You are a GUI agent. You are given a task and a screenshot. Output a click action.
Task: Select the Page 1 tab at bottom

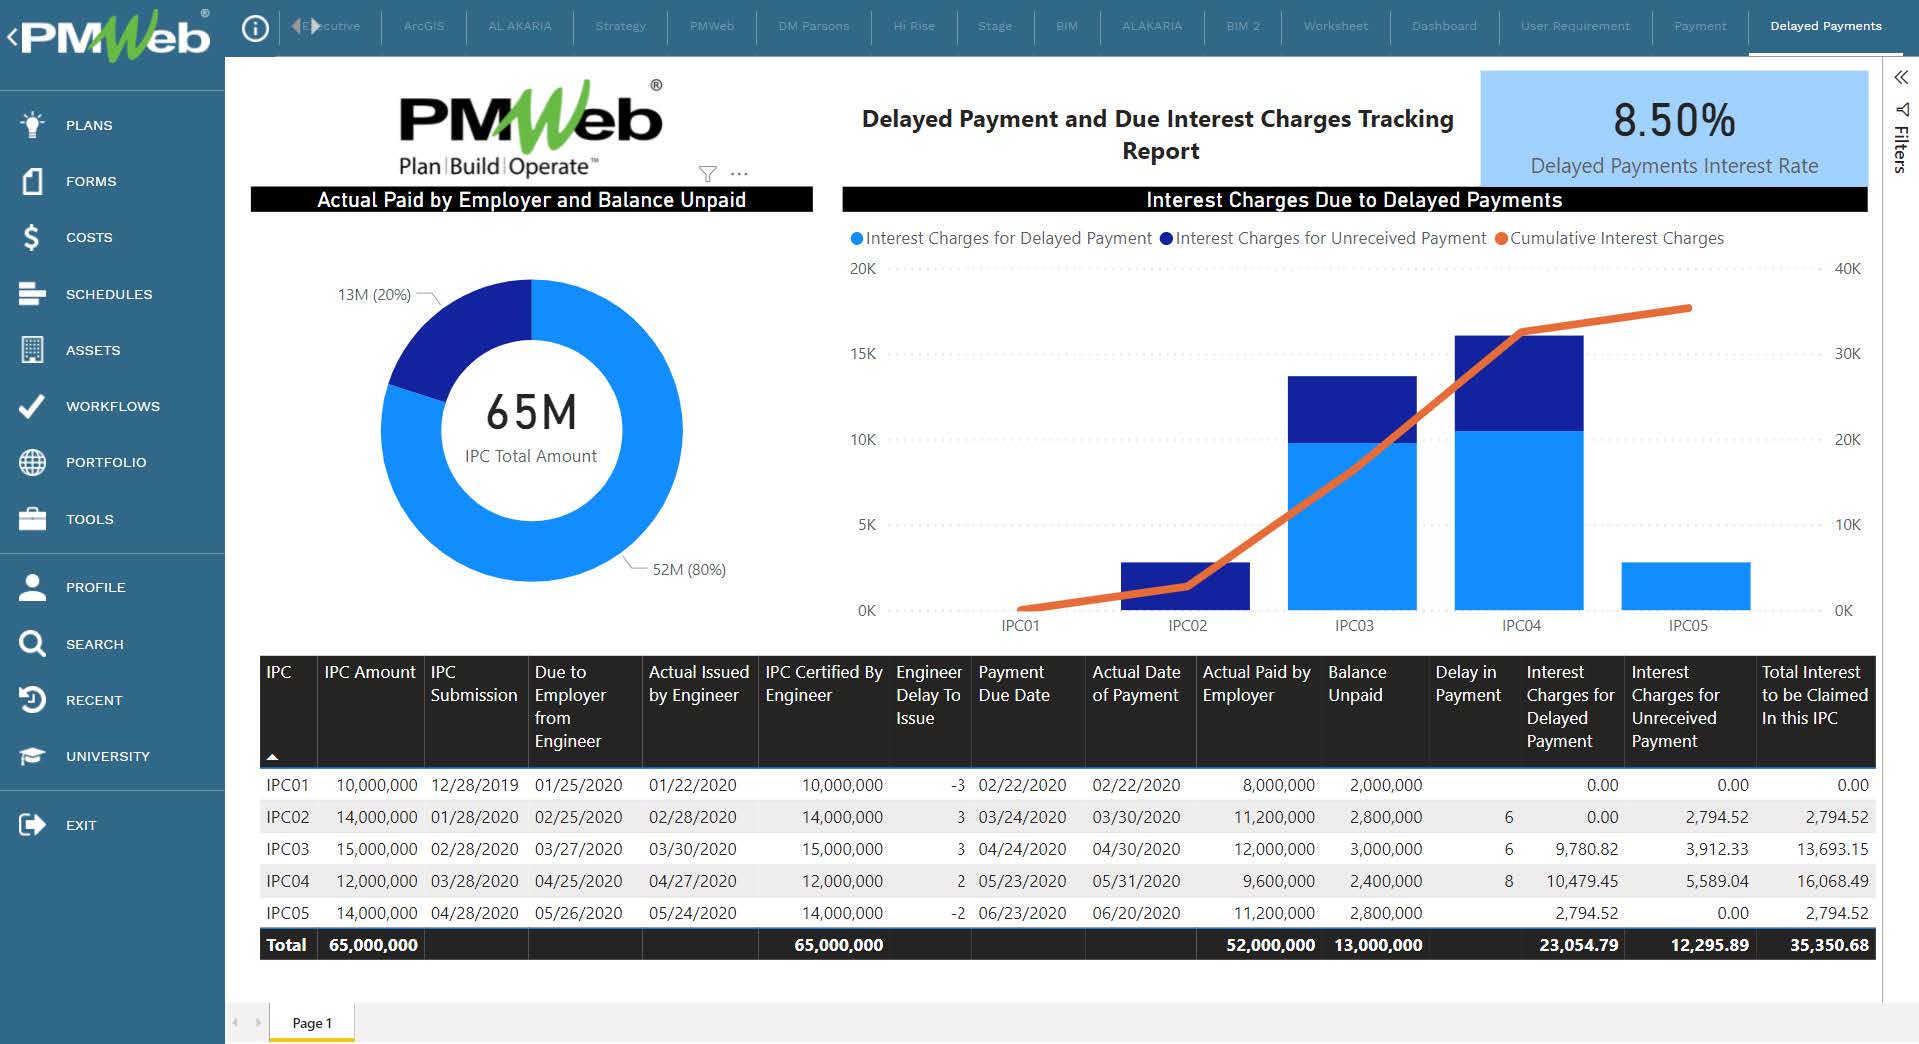(311, 1022)
